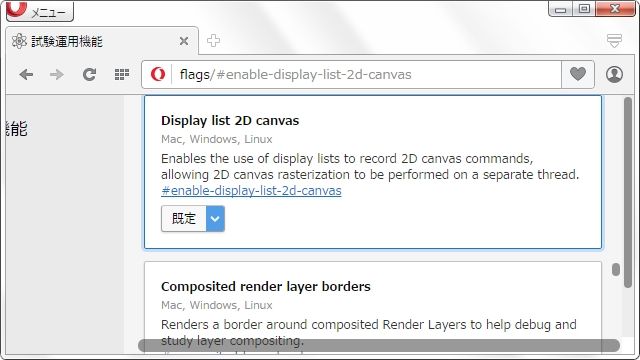The width and height of the screenshot is (640, 360).
Task: Open the tab menu icon at right
Action: [614, 40]
